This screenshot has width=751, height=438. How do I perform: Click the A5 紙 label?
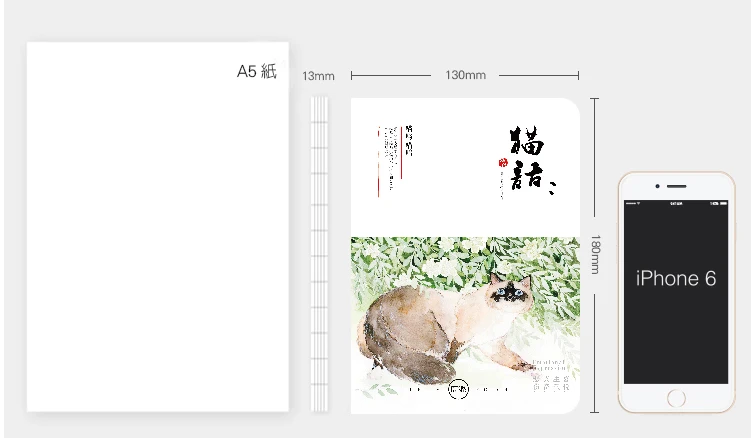click(x=257, y=71)
